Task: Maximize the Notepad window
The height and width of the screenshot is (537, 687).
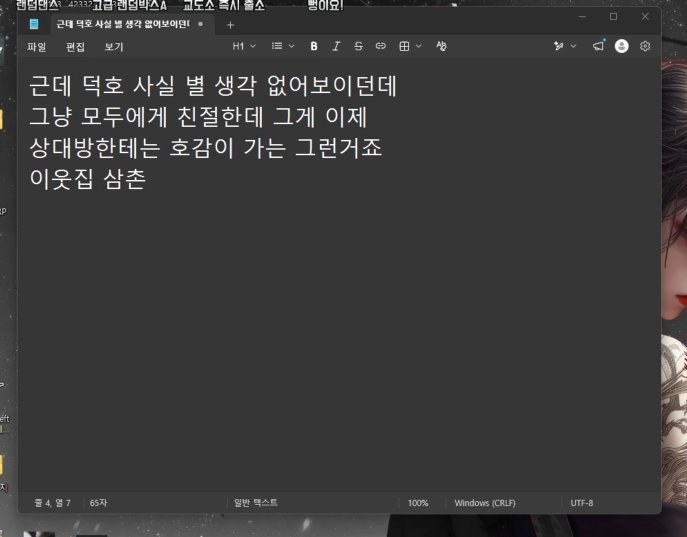Action: coord(613,17)
